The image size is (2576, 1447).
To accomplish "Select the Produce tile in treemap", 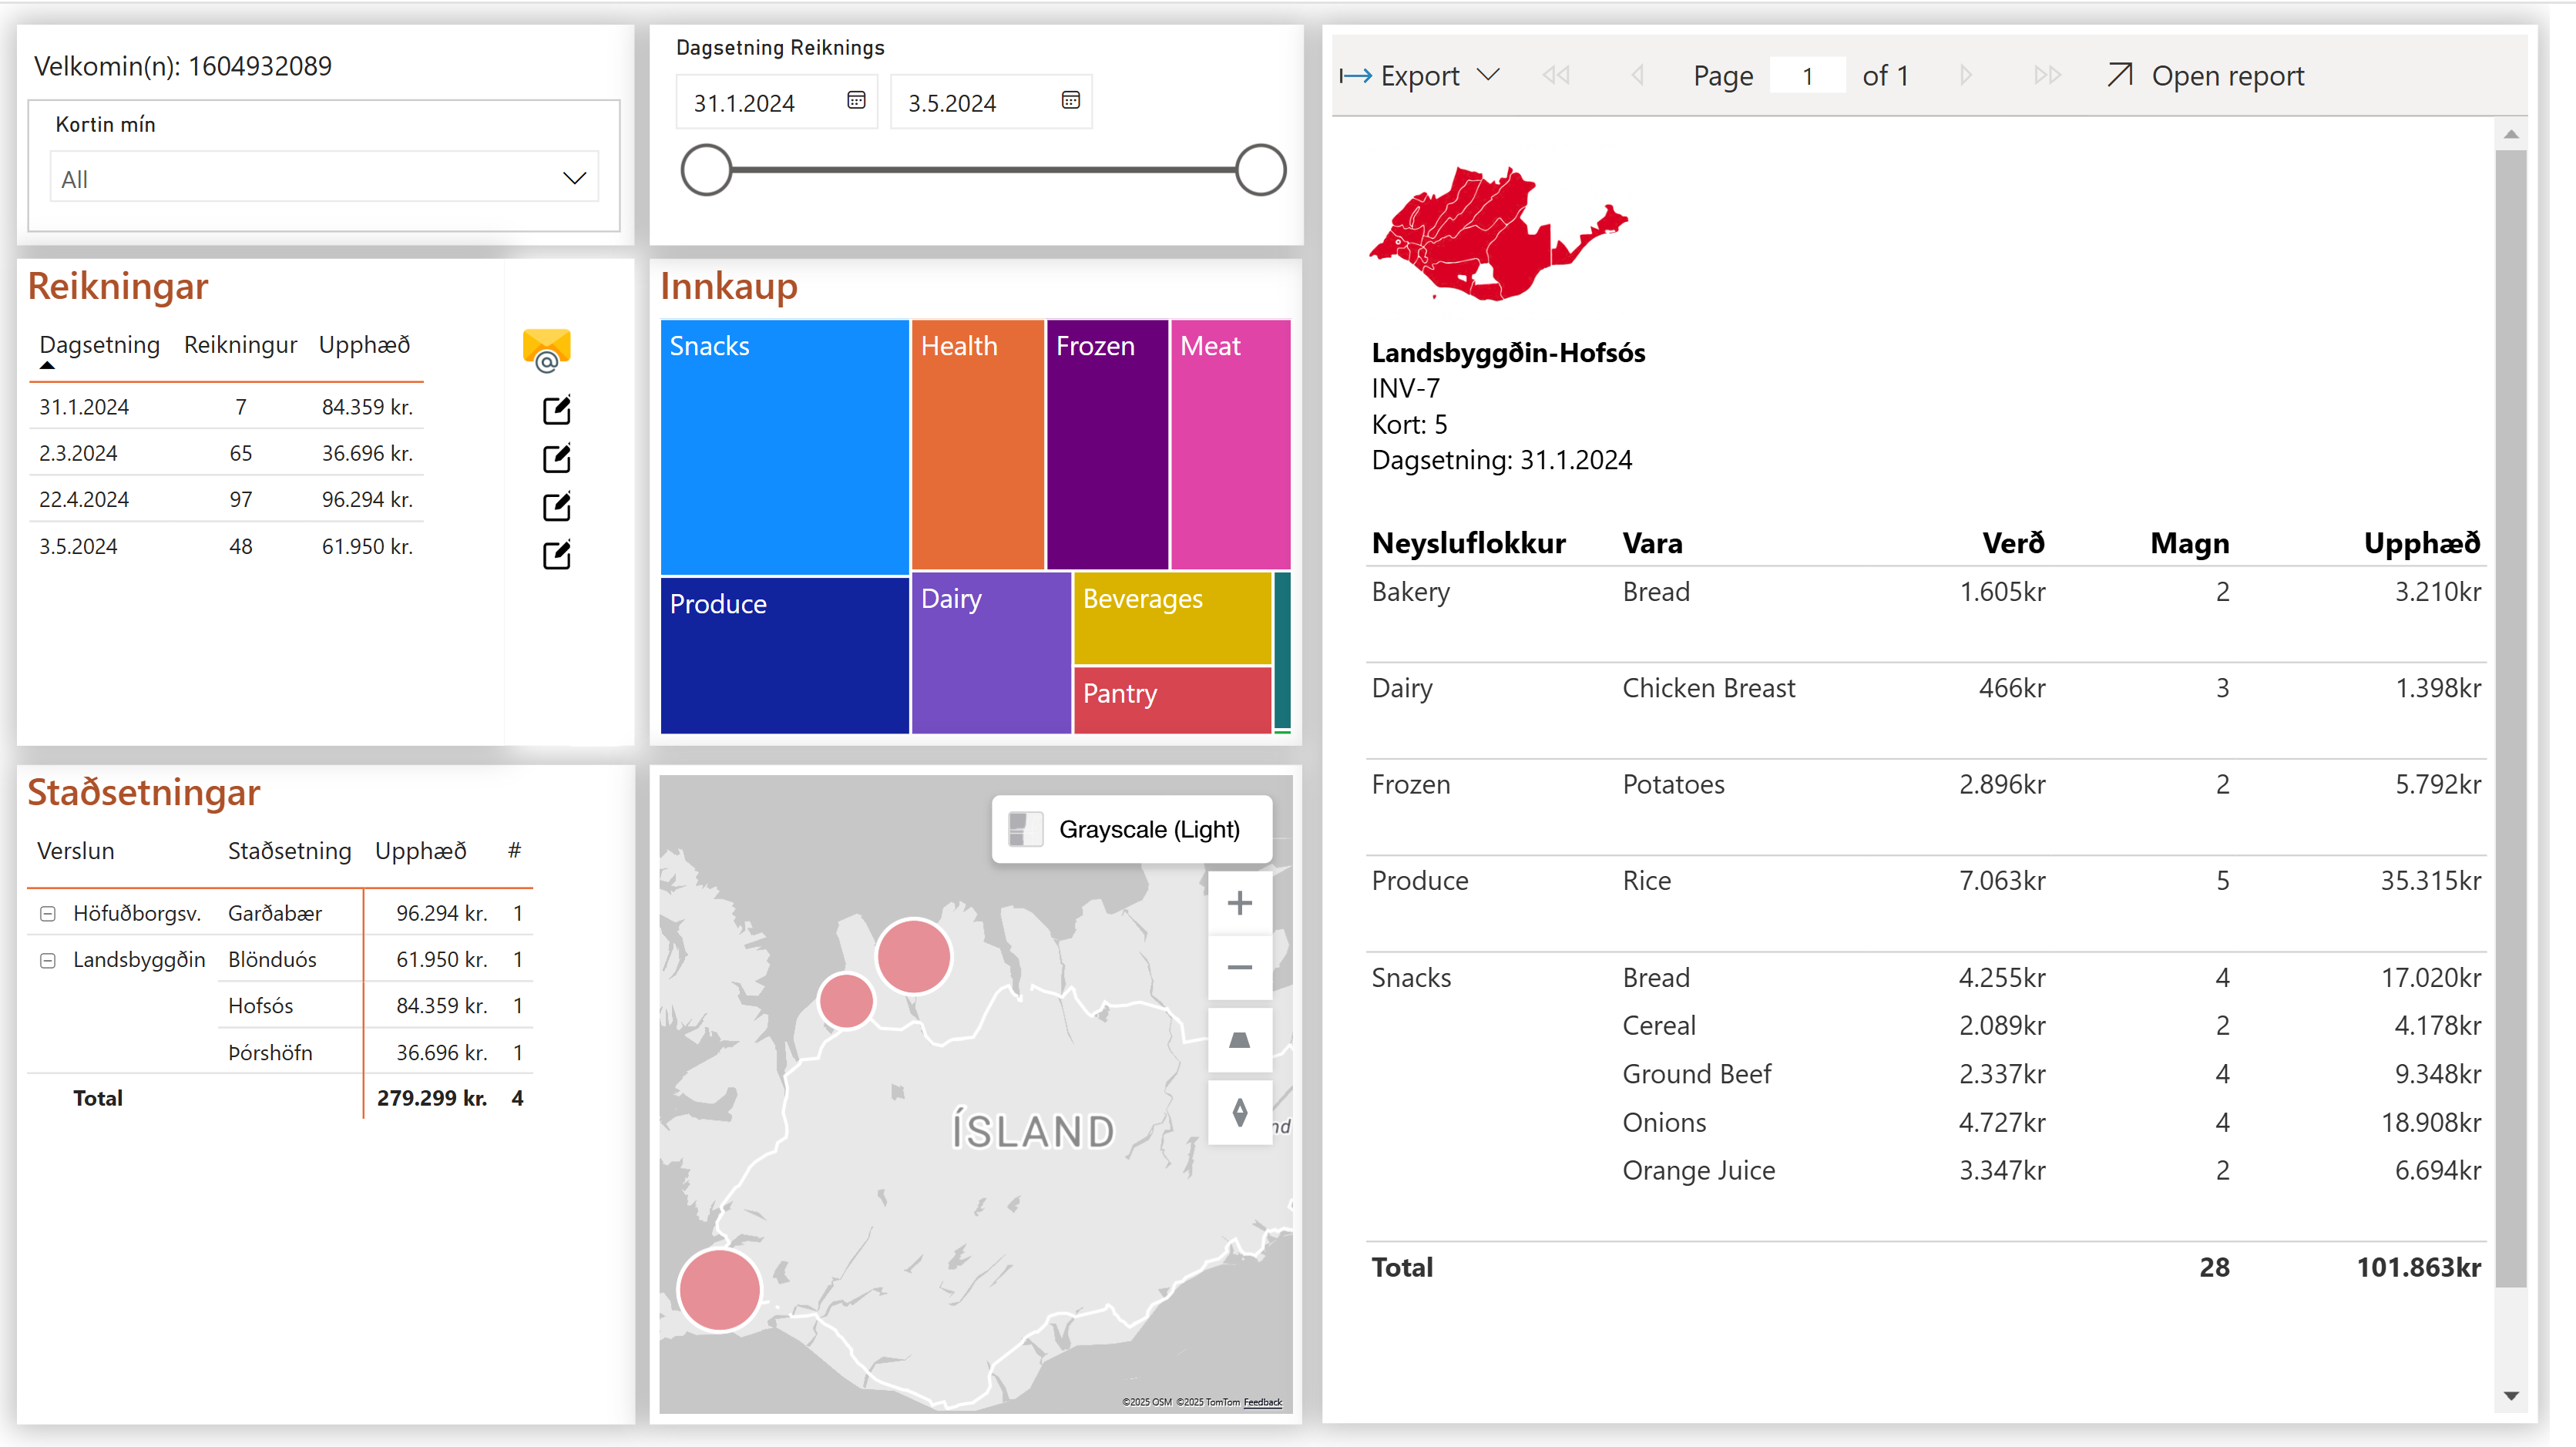I will [784, 655].
